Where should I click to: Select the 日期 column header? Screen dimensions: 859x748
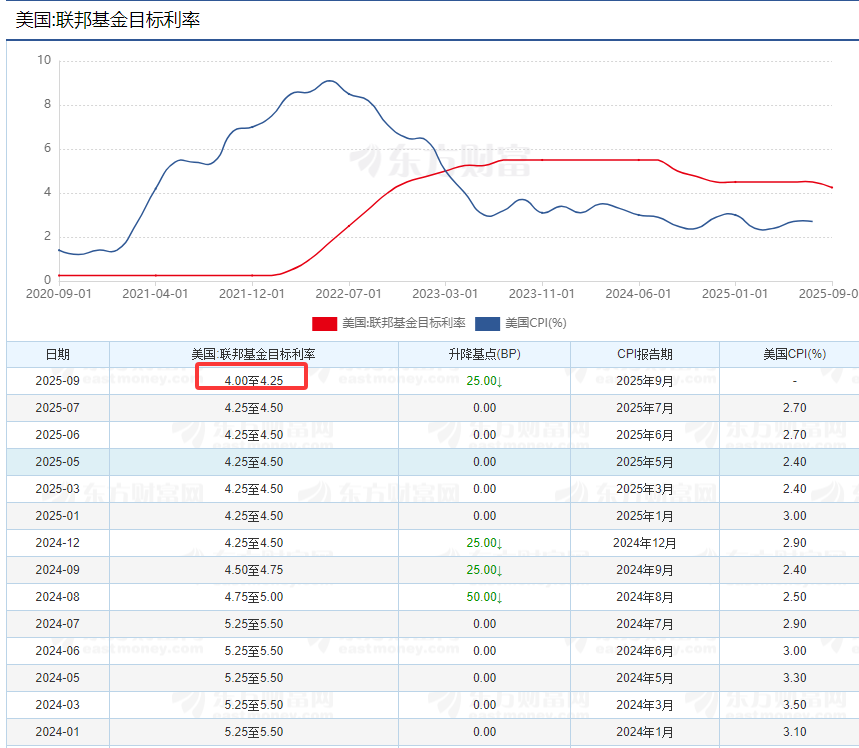(58, 354)
